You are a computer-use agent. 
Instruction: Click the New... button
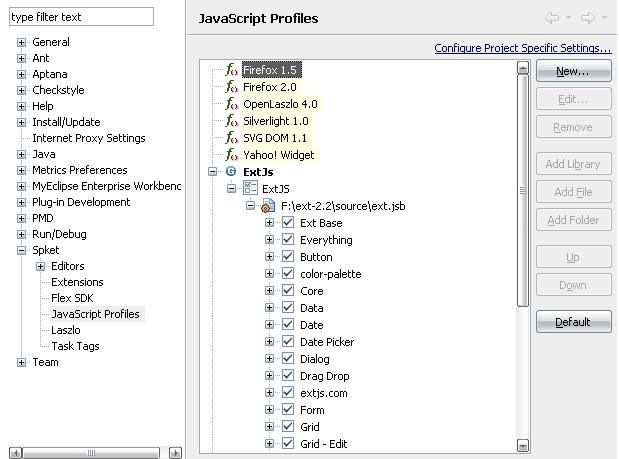point(574,71)
